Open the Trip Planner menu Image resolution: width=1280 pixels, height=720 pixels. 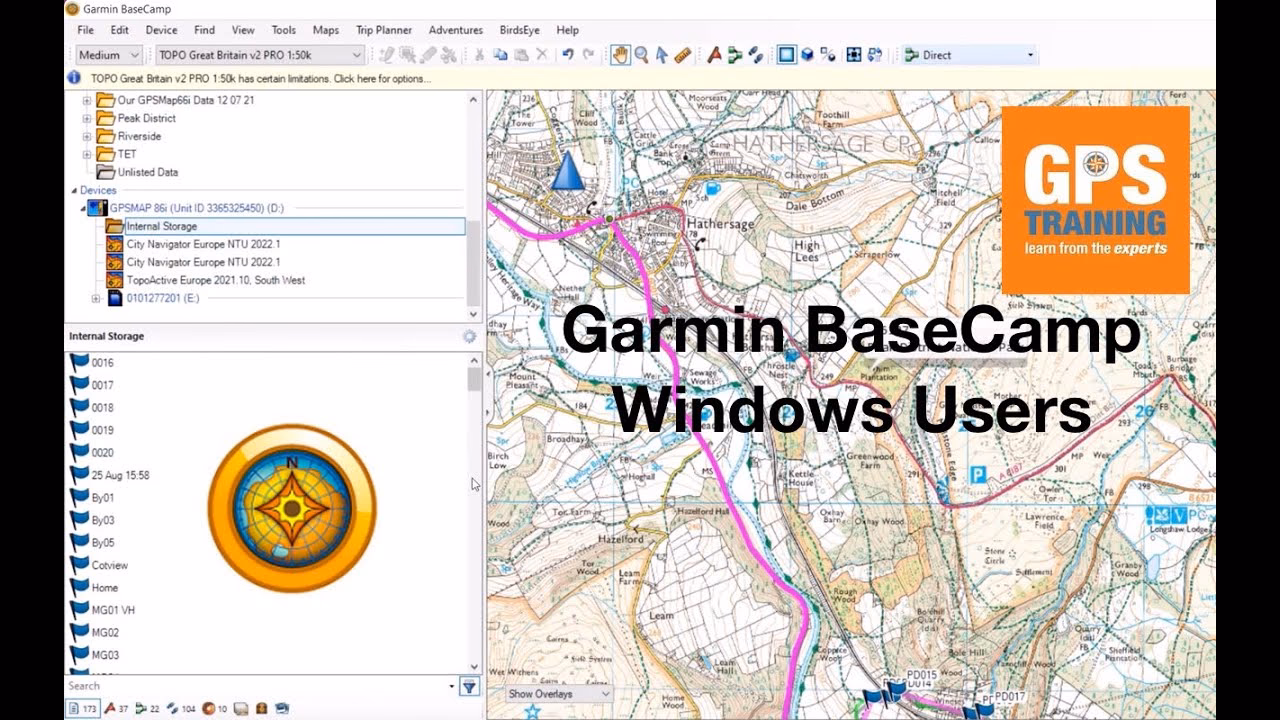coord(383,30)
